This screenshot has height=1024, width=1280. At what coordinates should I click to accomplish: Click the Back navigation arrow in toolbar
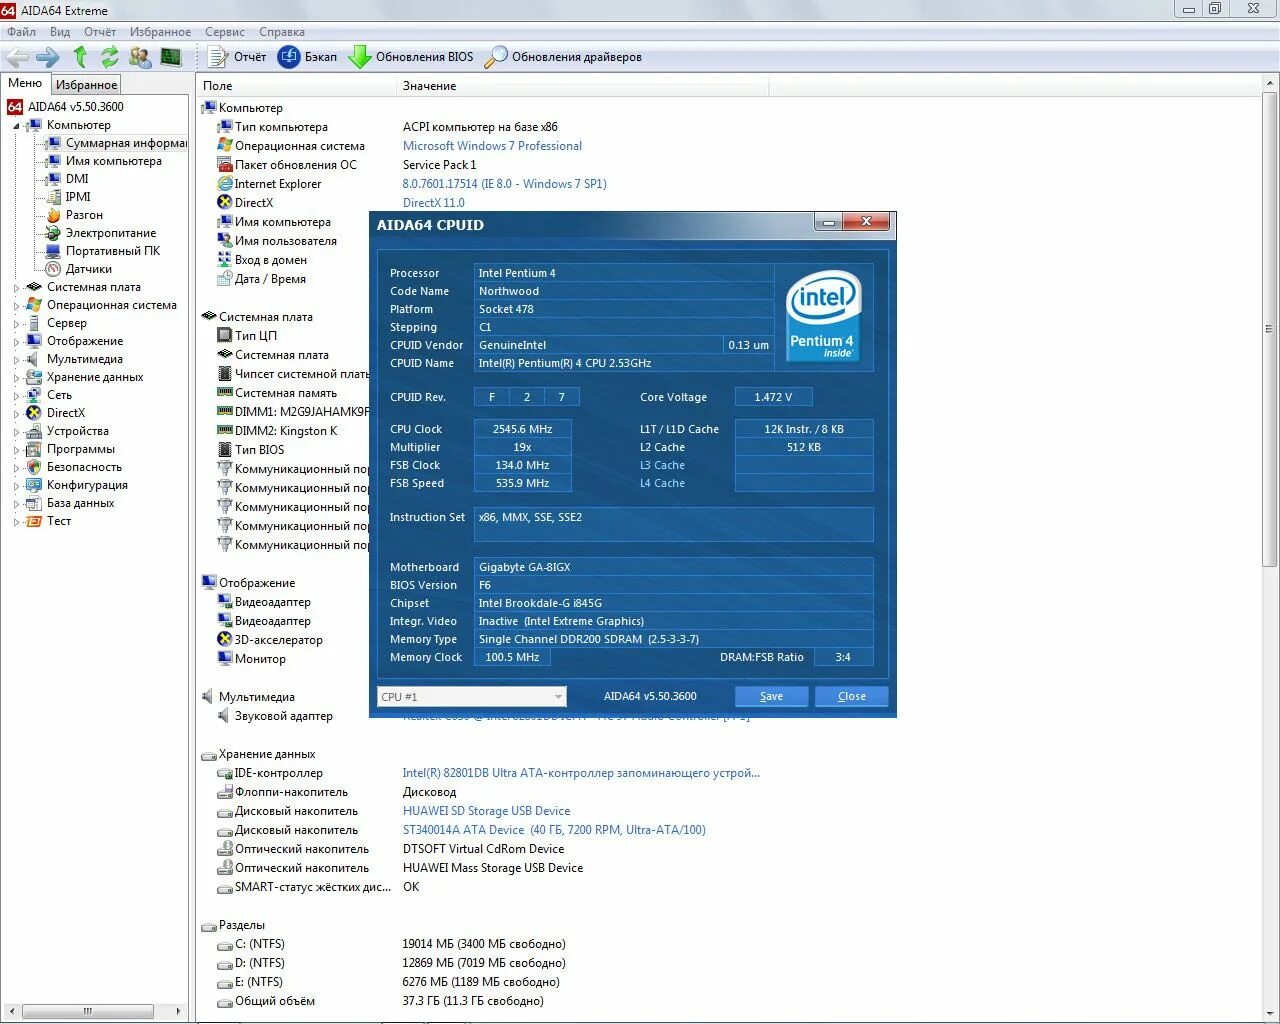click(17, 57)
